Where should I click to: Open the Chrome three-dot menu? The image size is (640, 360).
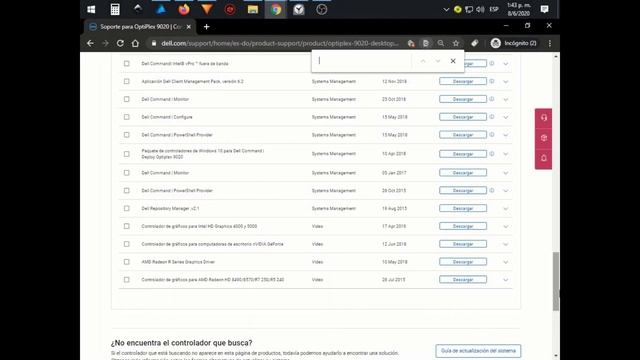550,43
